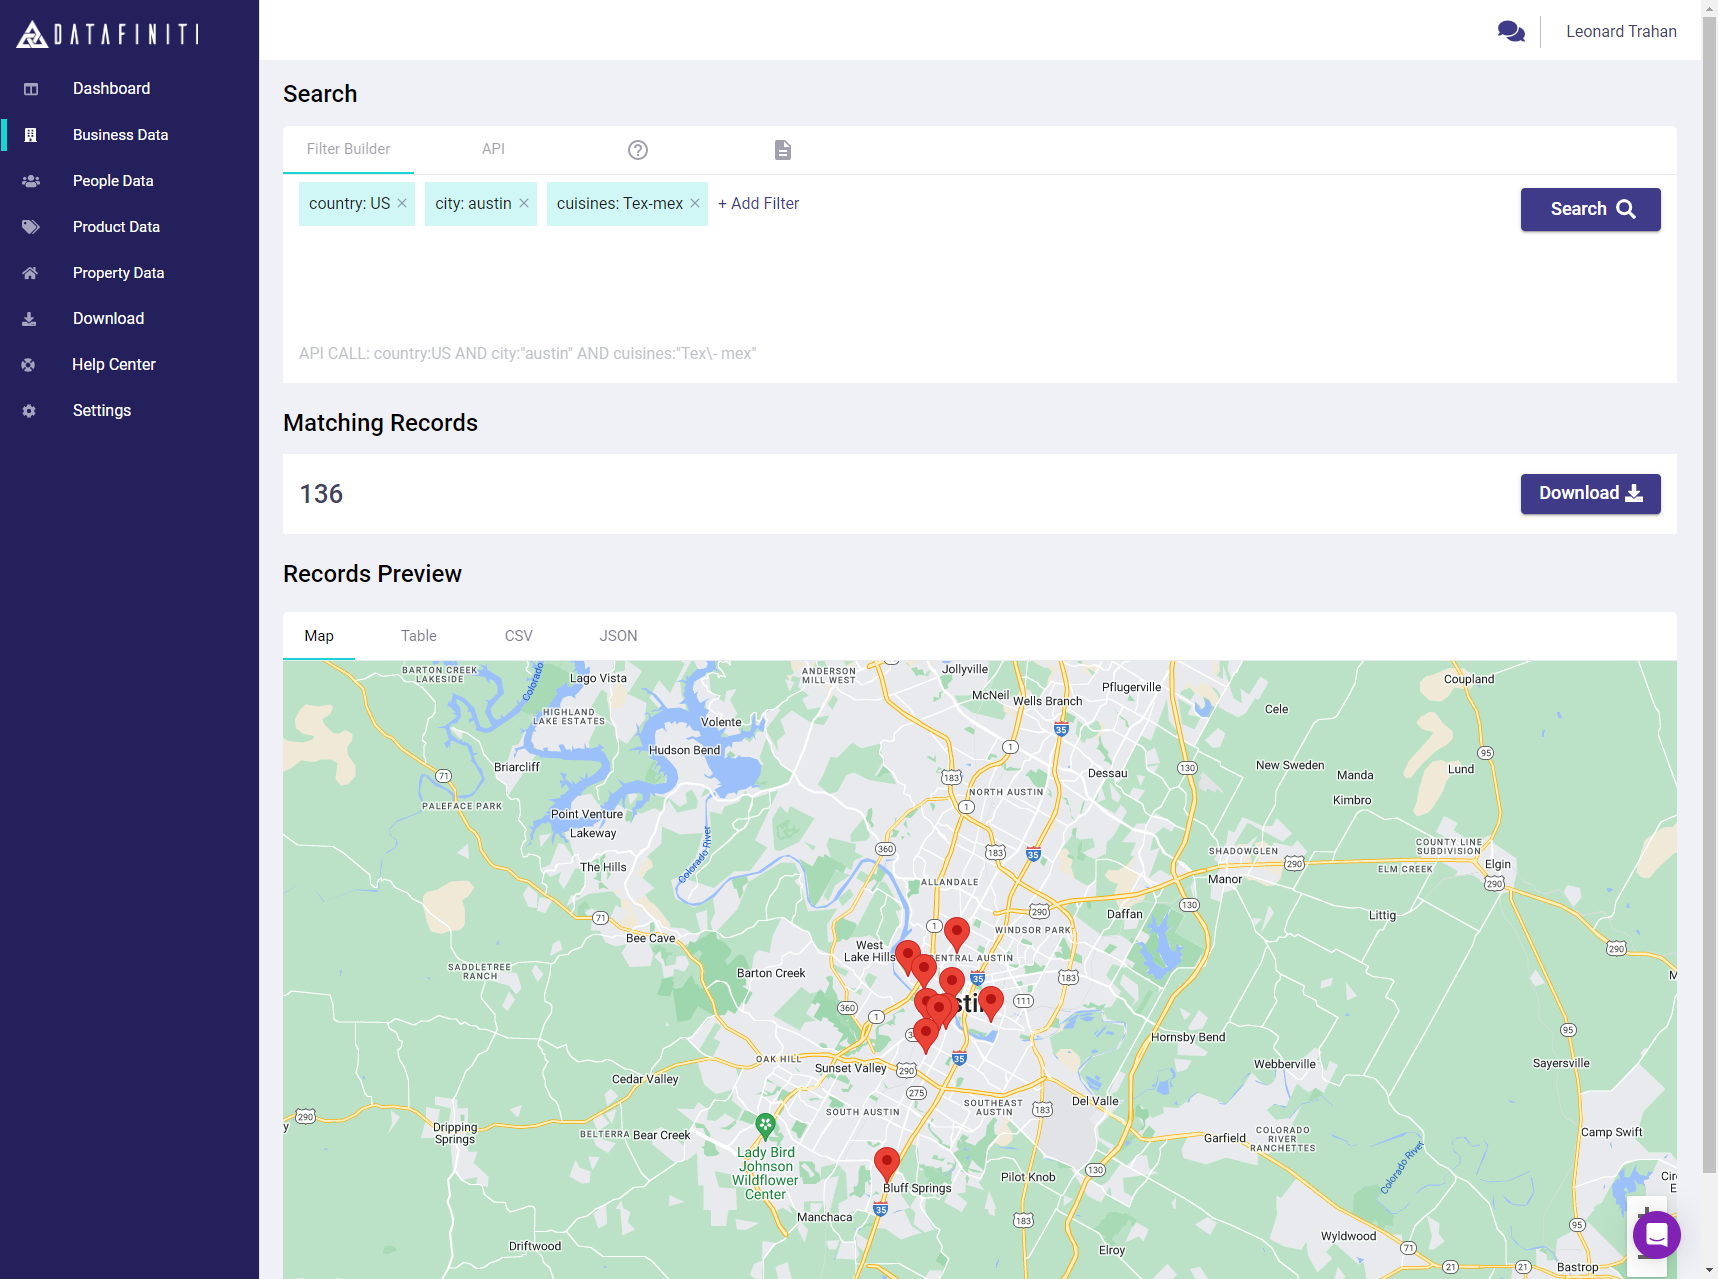1718x1279 pixels.
Task: Click the + Add Filter link
Action: [x=758, y=204]
